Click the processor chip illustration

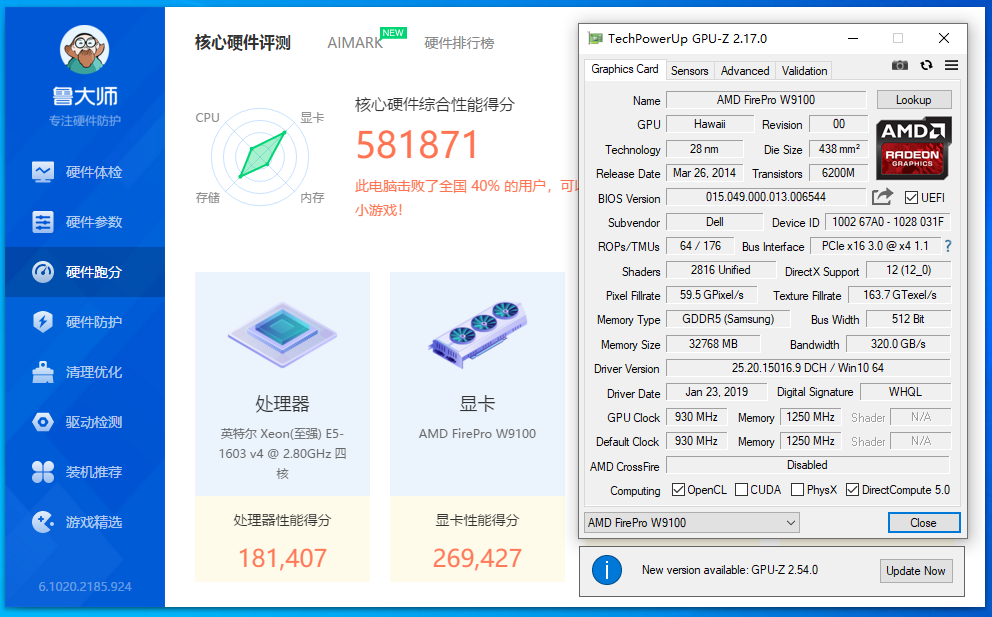(x=282, y=335)
